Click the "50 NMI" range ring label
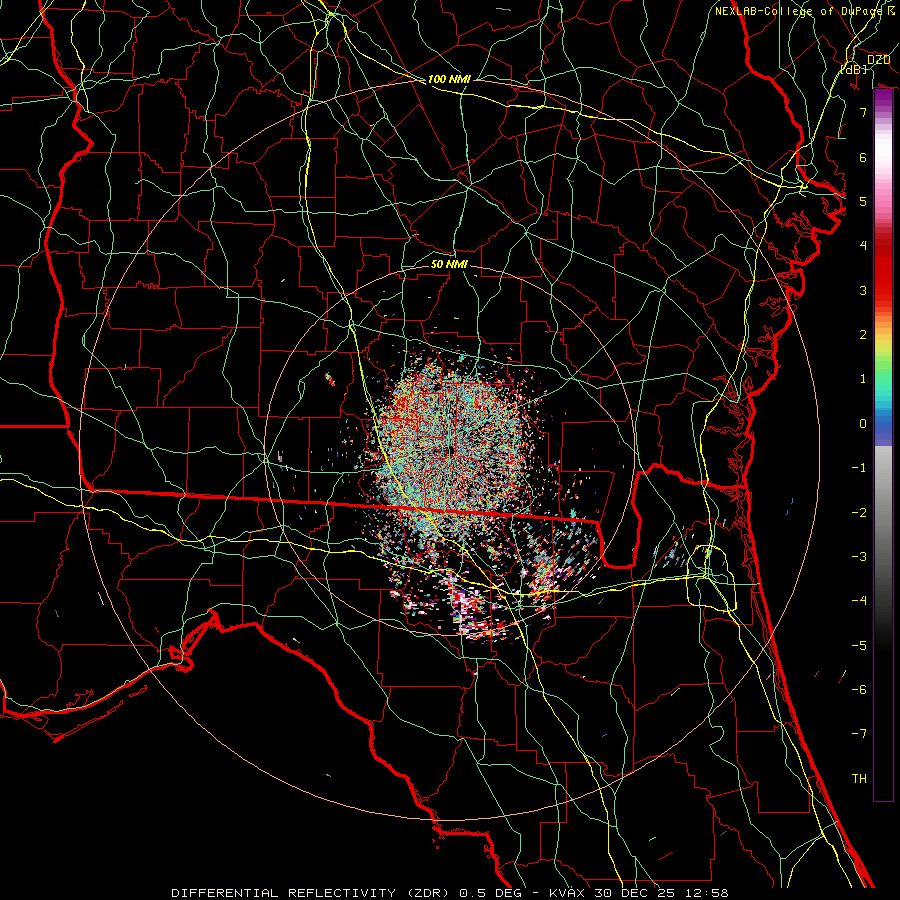Viewport: 900px width, 900px height. (449, 264)
